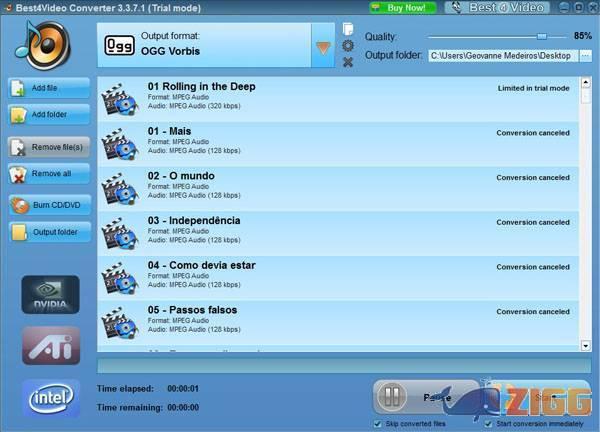The width and height of the screenshot is (600, 432).
Task: Click the Audio: MPEG Audio (320 kbps) text
Action: (x=194, y=106)
